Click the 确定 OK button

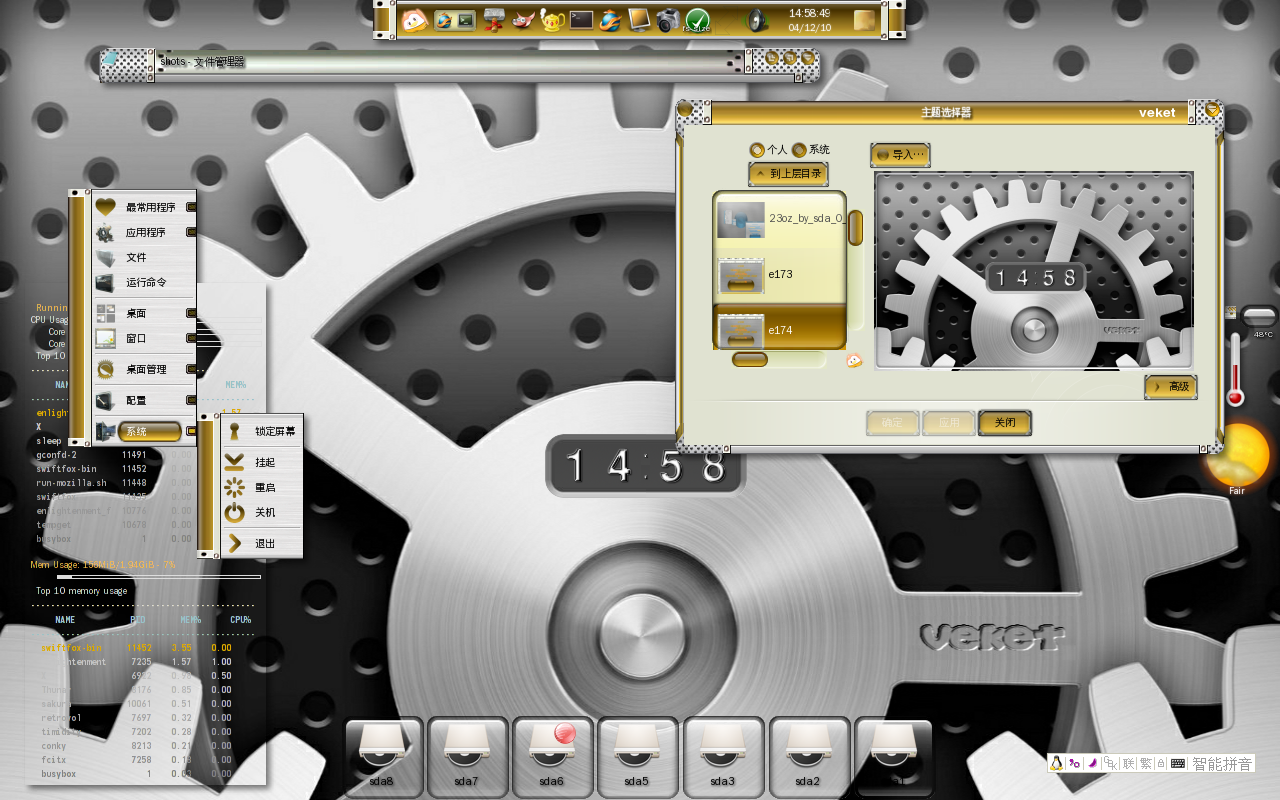[x=892, y=423]
